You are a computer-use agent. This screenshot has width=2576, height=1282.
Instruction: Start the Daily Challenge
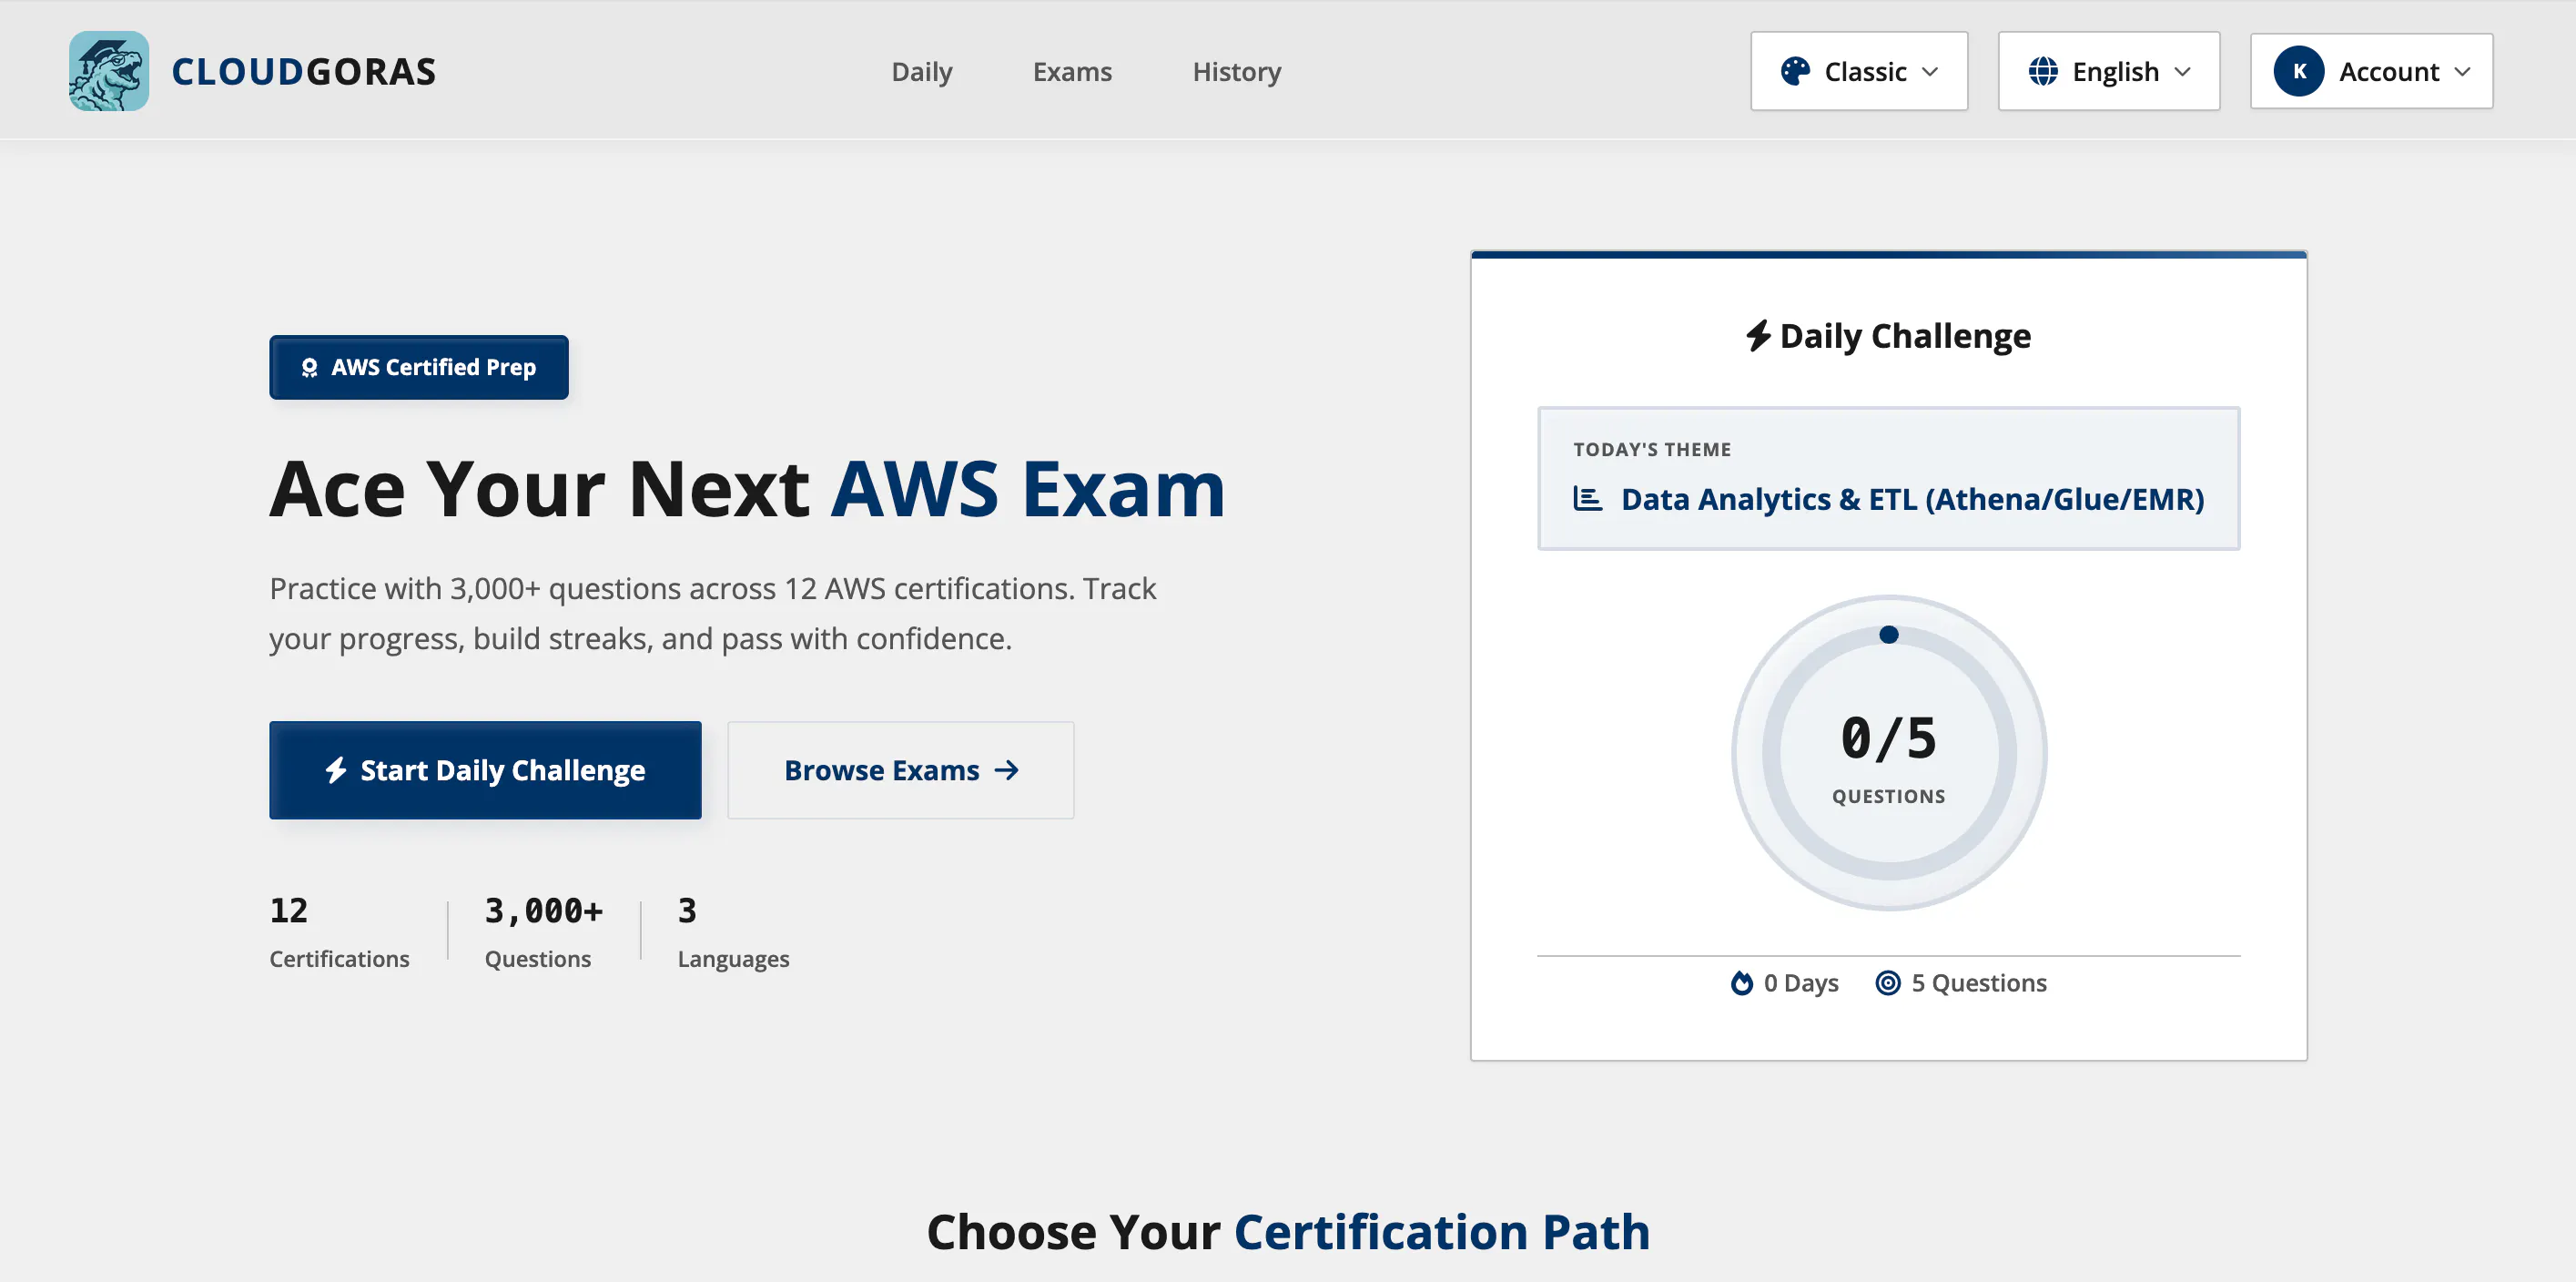point(485,770)
